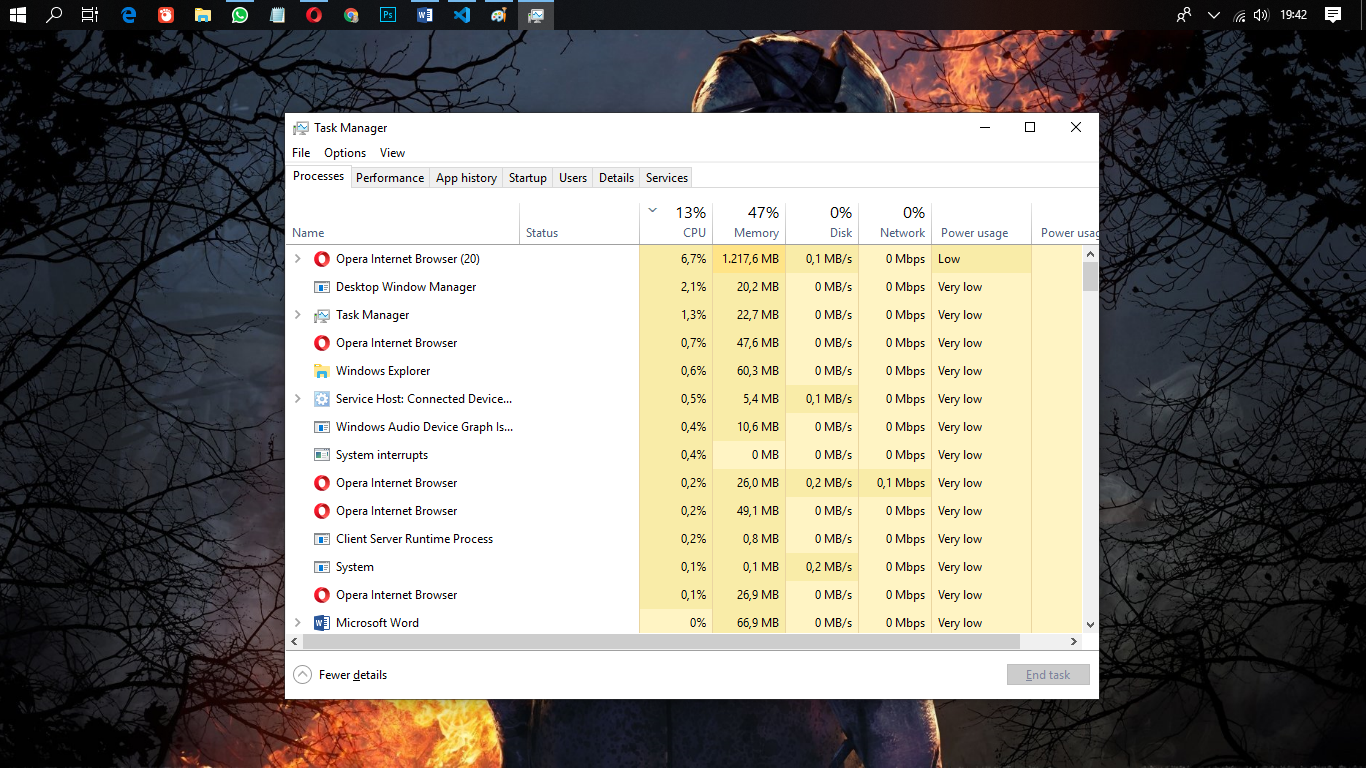Switch to the Details tab
Image resolution: width=1366 pixels, height=768 pixels.
coord(616,178)
